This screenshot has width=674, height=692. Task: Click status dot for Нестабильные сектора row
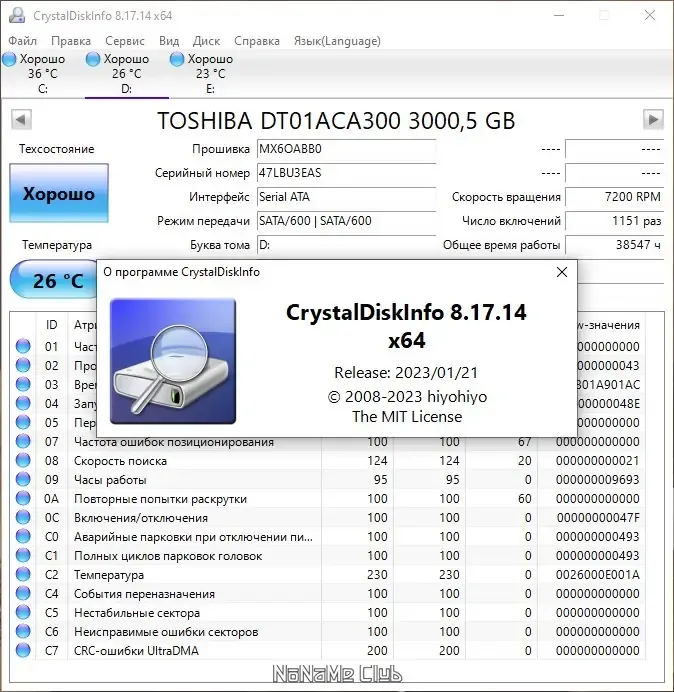(x=23, y=613)
